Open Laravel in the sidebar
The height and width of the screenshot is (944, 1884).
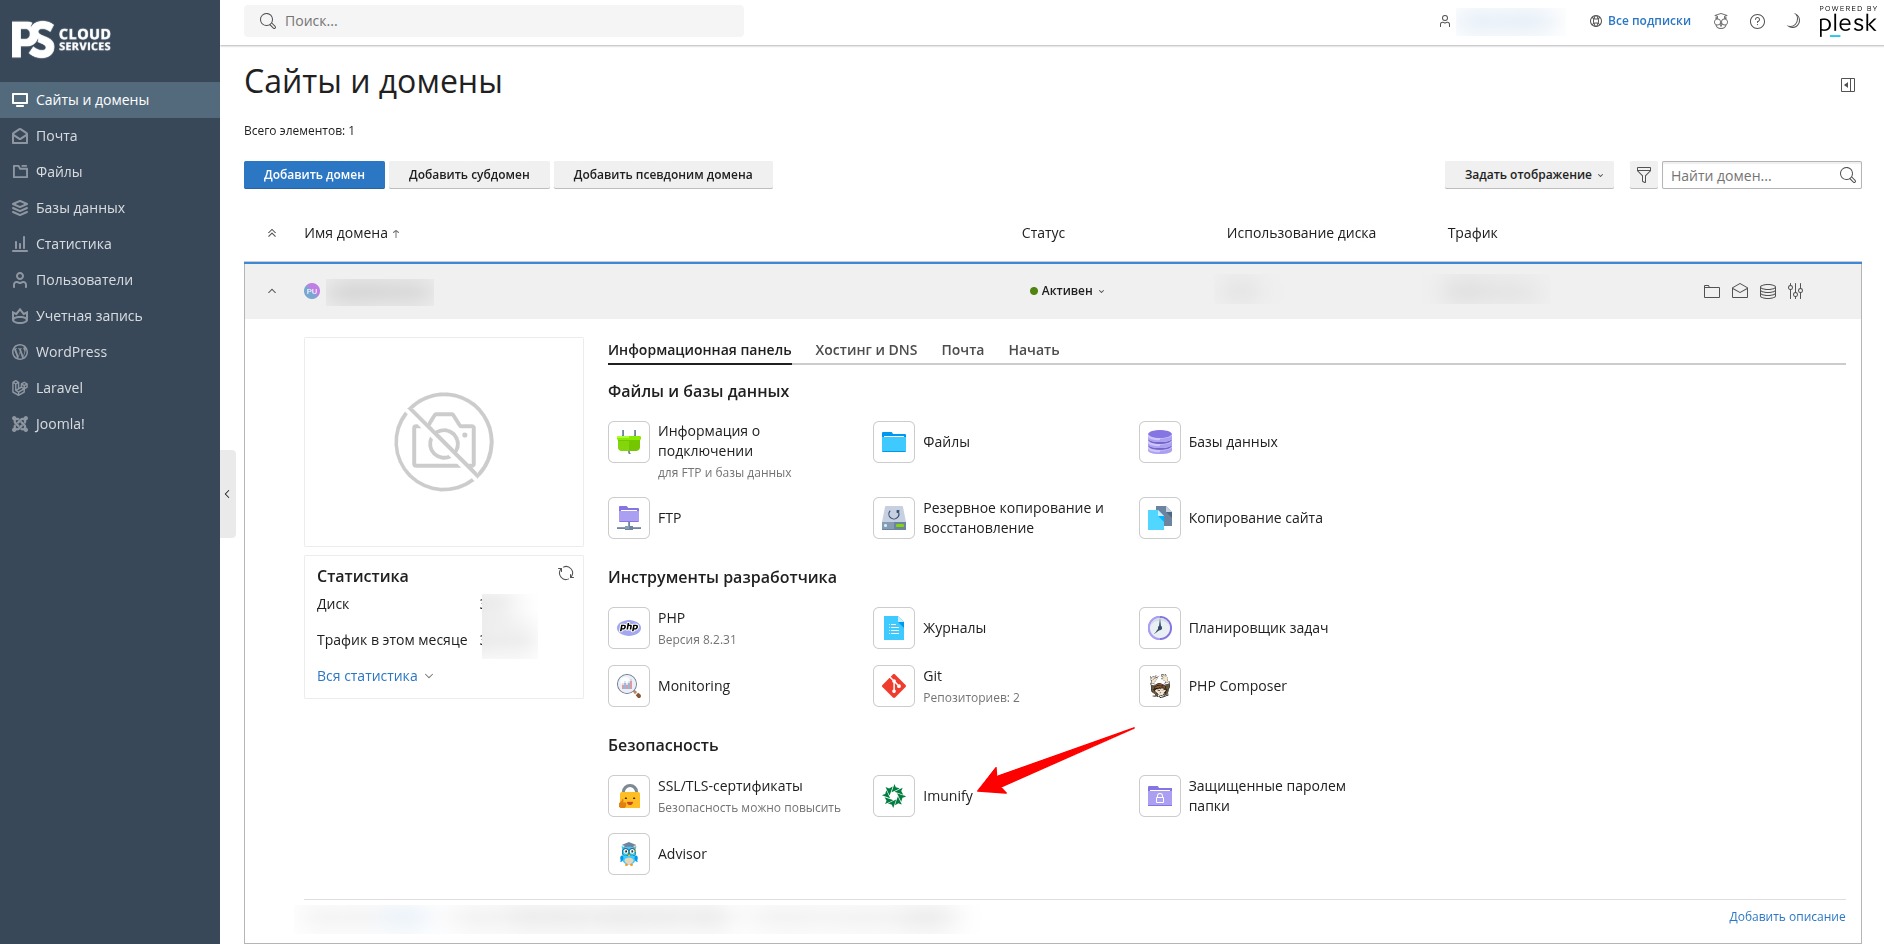pyautogui.click(x=110, y=388)
